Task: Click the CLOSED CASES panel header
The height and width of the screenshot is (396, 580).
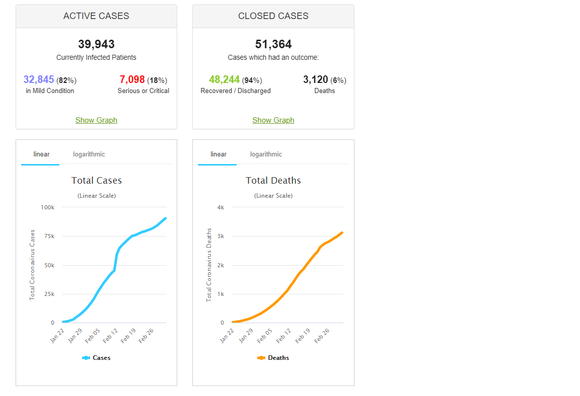Action: pos(273,16)
